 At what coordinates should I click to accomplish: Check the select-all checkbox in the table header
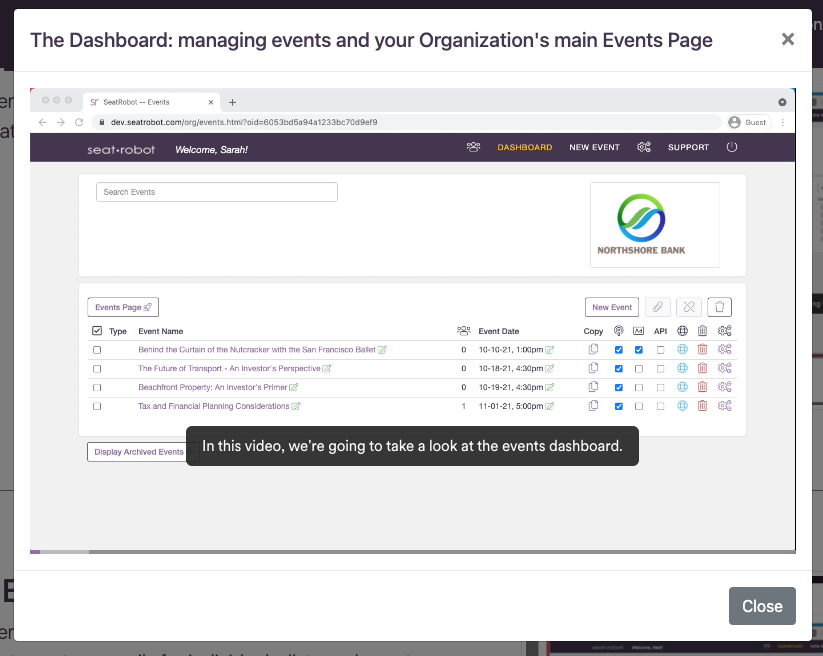point(97,330)
